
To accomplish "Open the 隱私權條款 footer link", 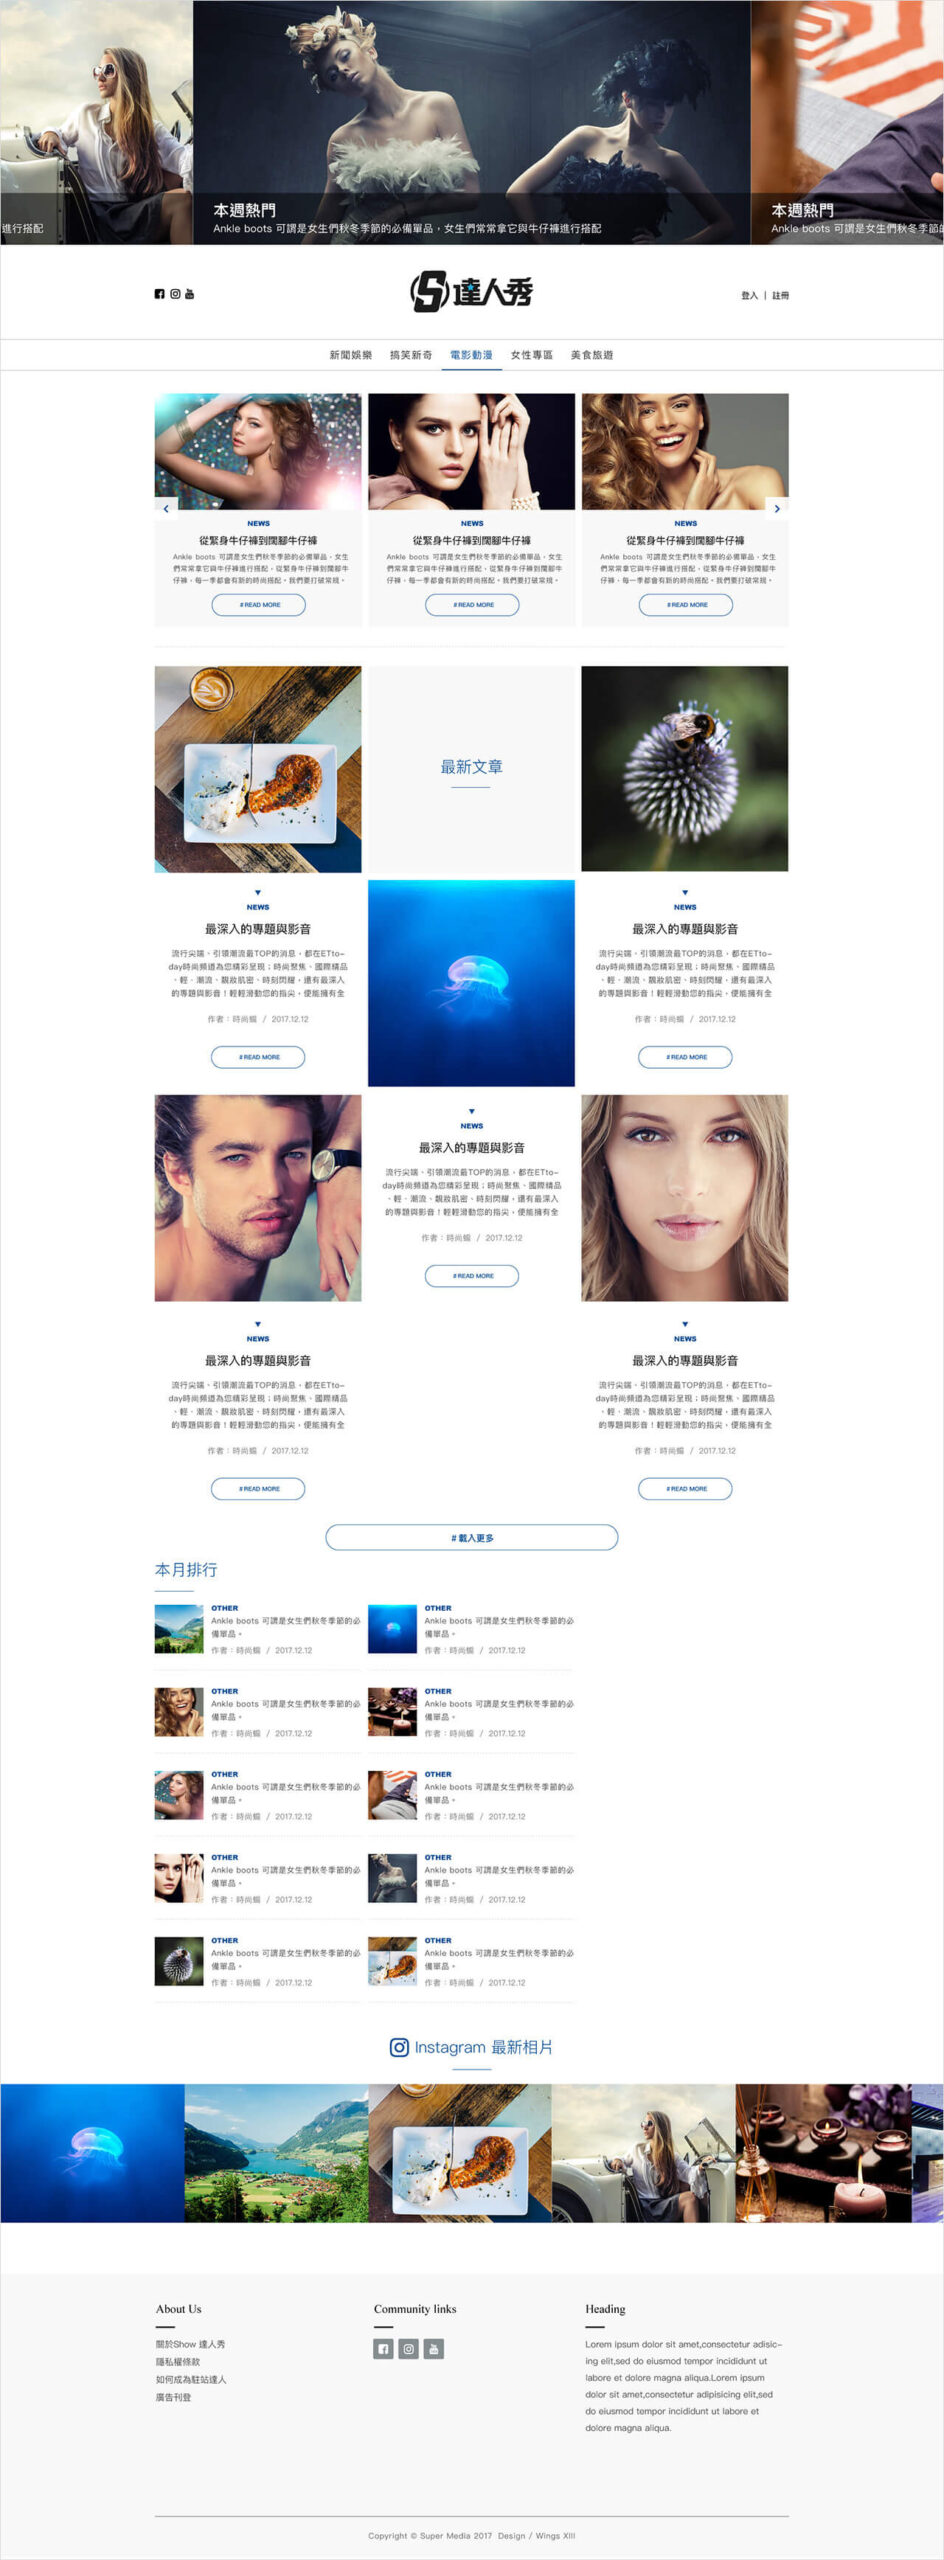I will [178, 2362].
